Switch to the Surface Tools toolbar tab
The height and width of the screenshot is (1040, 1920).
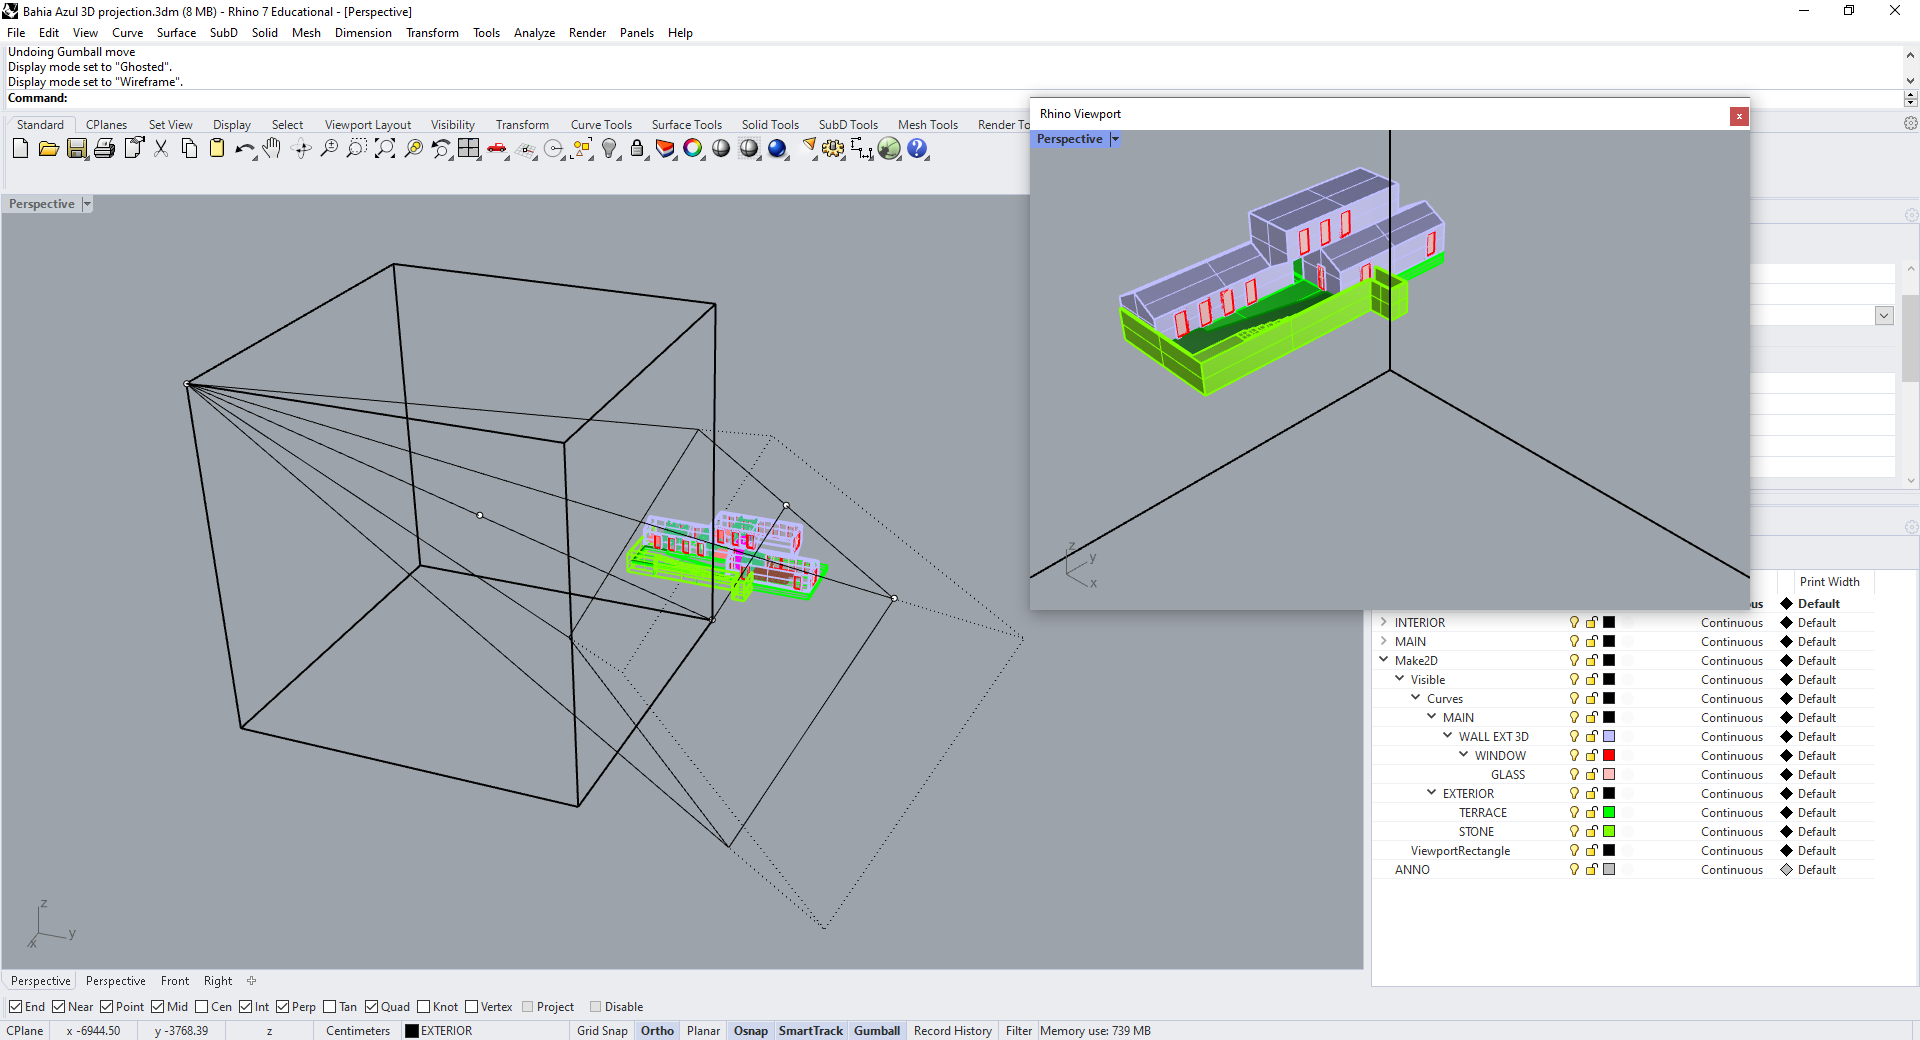coord(686,125)
